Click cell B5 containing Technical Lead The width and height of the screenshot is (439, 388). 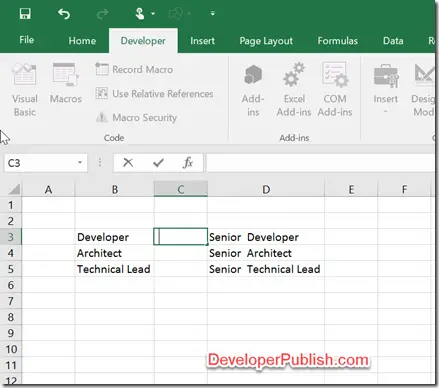click(x=115, y=269)
